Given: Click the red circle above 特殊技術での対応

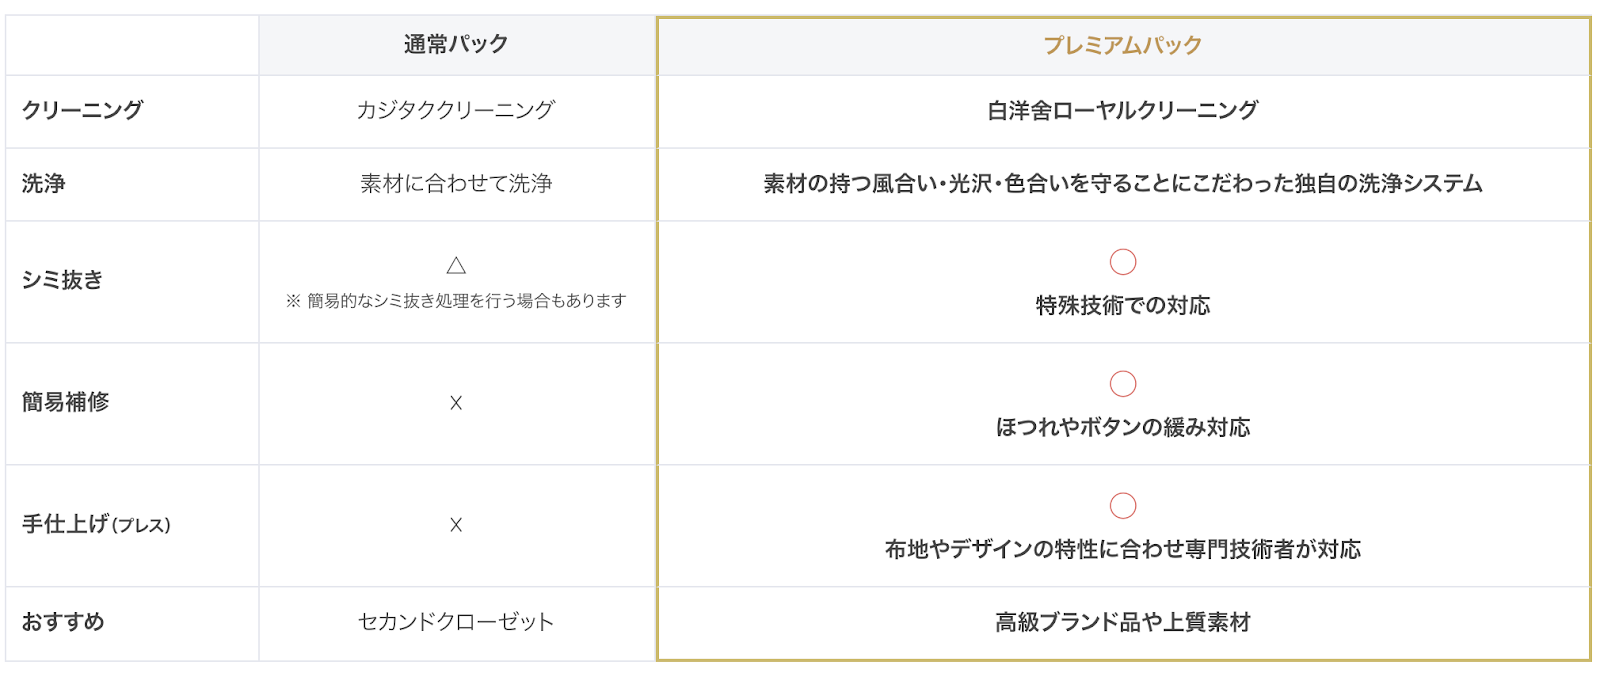Looking at the screenshot, I should (1123, 262).
